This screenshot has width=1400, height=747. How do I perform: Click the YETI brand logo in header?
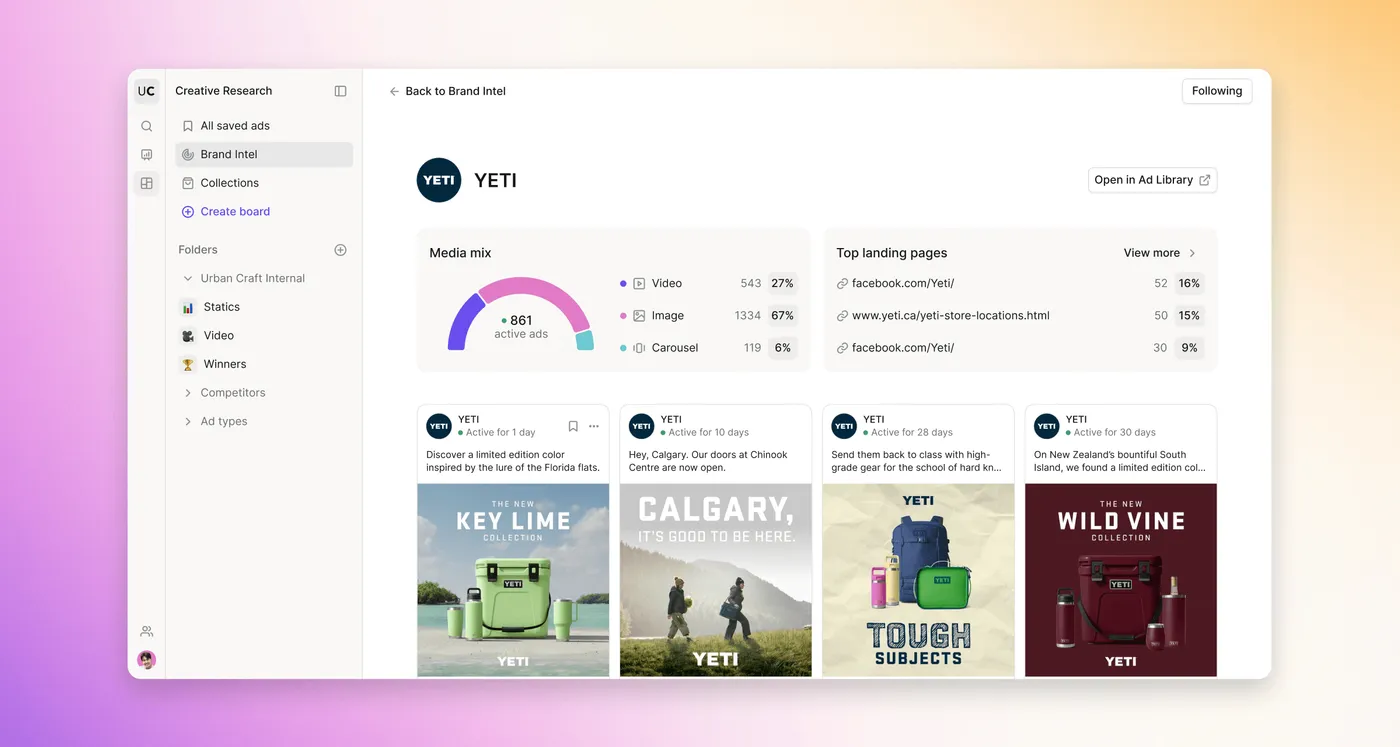click(x=439, y=180)
